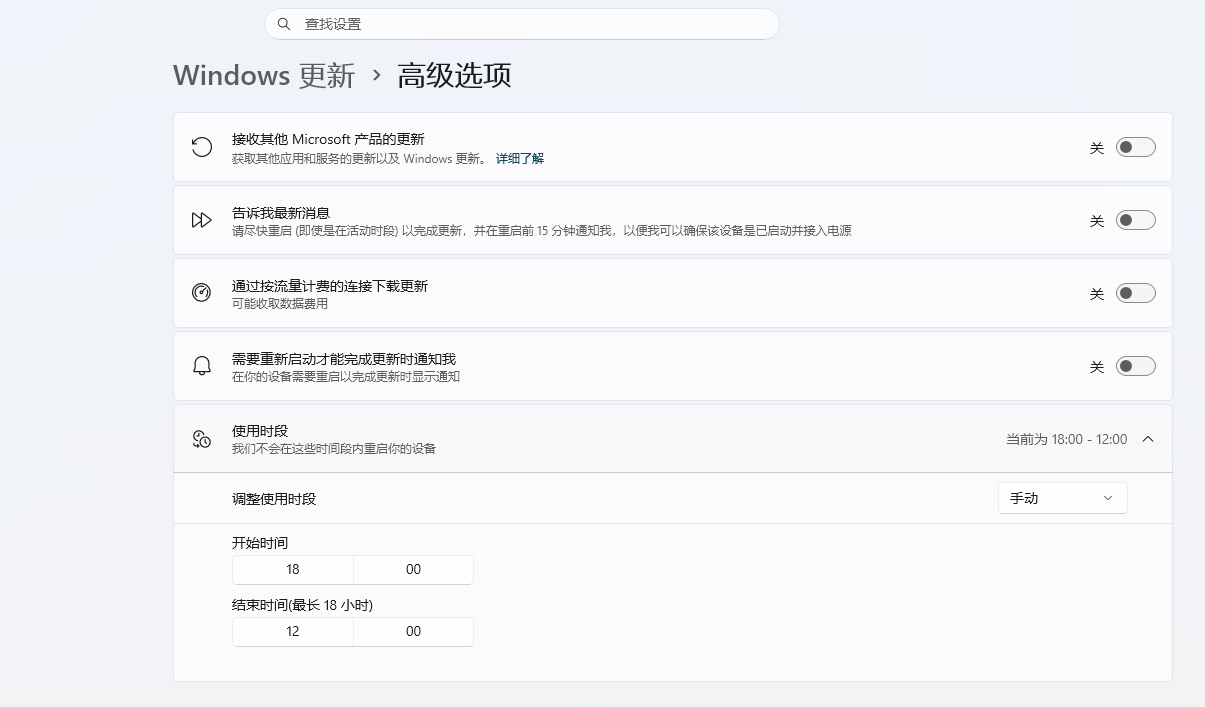The height and width of the screenshot is (707, 1205).
Task: Click the 开始时间 label
Action: pyautogui.click(x=260, y=543)
